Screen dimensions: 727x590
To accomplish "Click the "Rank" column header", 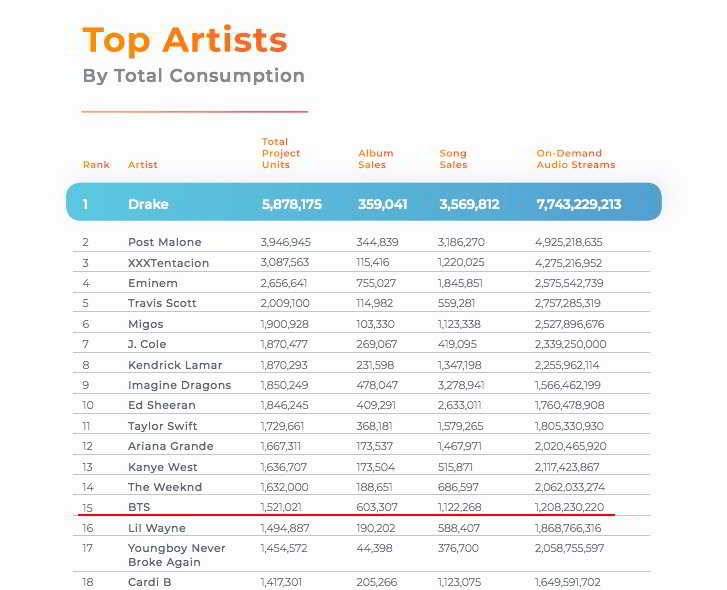I will pos(96,165).
